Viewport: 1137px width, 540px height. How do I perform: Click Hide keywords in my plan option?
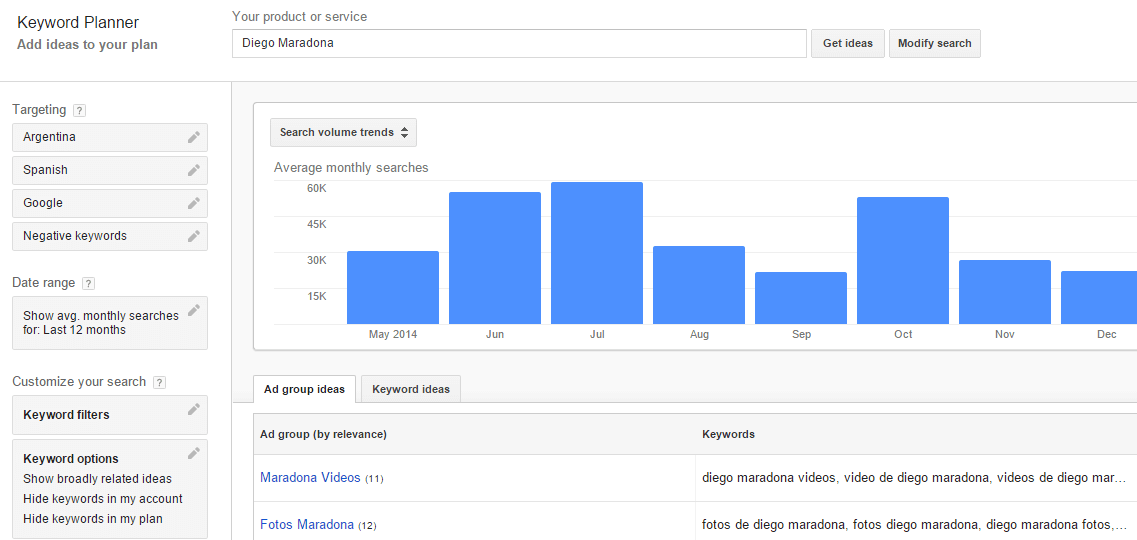click(x=93, y=519)
